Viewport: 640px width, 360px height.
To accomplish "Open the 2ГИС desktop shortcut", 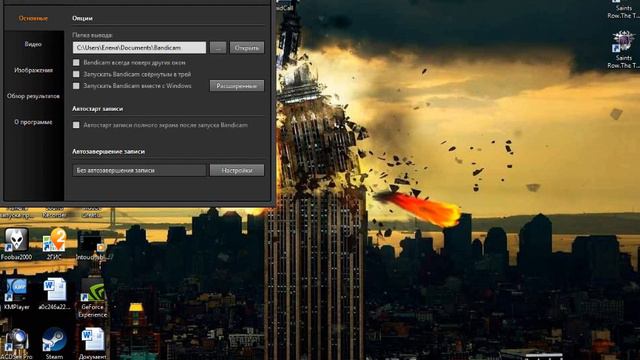I will [54, 244].
